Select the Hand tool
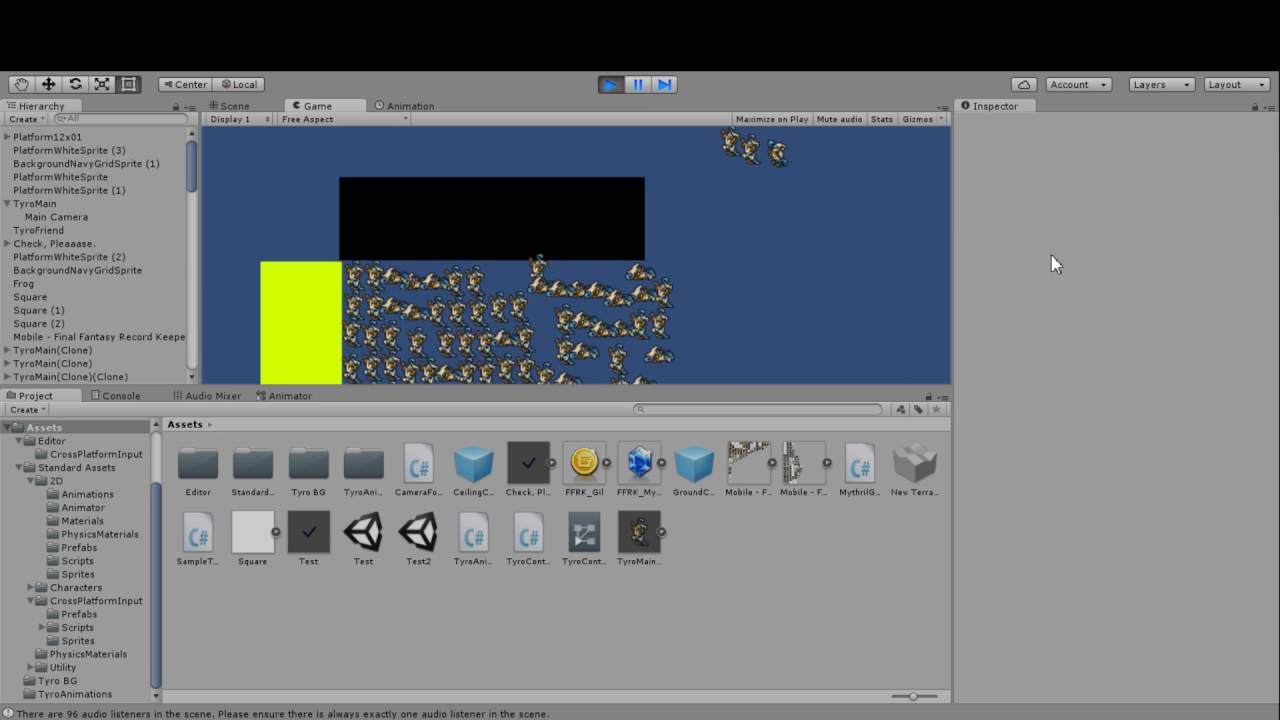This screenshot has width=1280, height=720. point(21,85)
